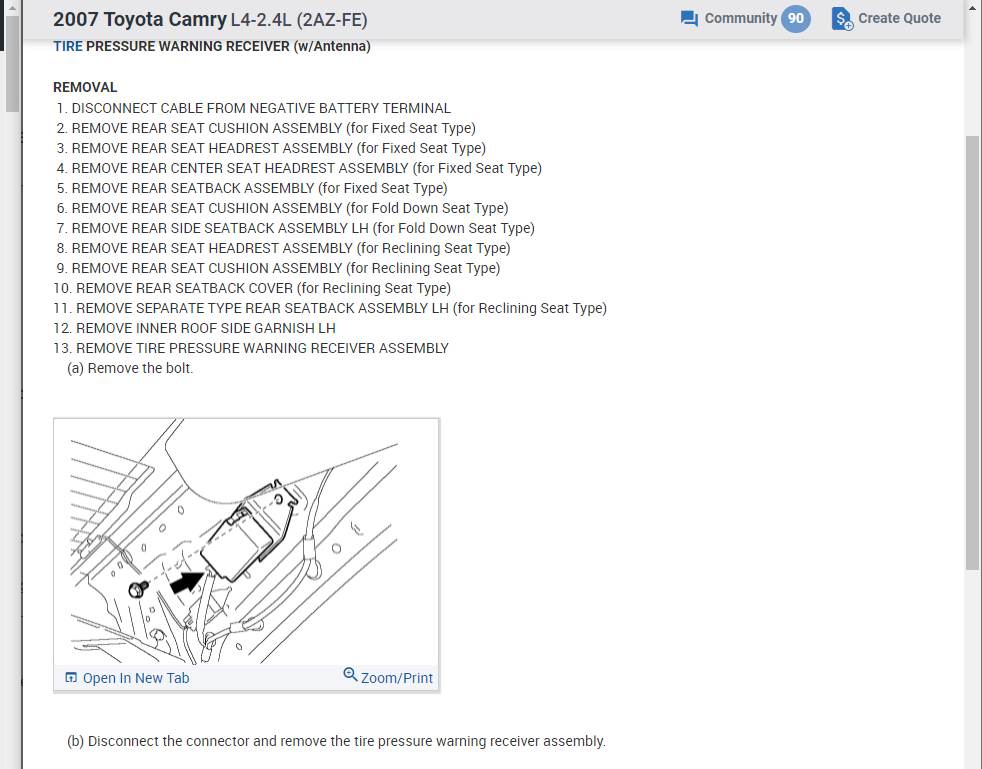The image size is (982, 769).
Task: Click the Community label
Action: (x=741, y=19)
